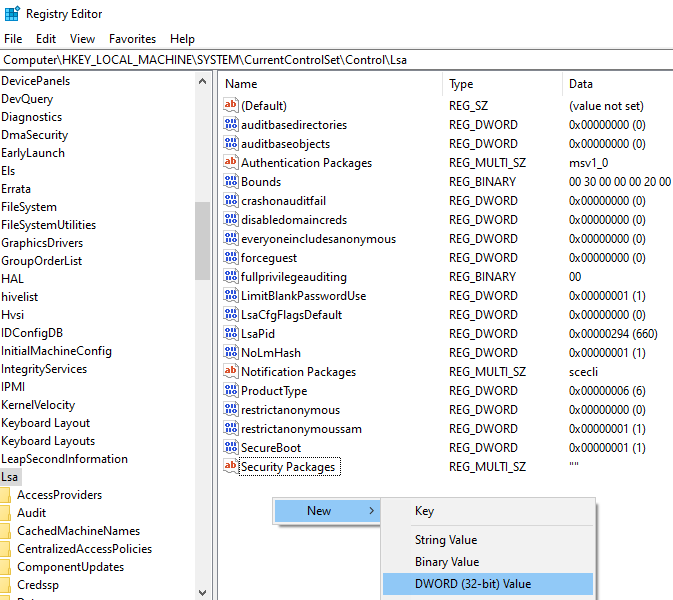Select the Lsa key in tree
Viewport: 673px width, 600px height.
tap(10, 477)
